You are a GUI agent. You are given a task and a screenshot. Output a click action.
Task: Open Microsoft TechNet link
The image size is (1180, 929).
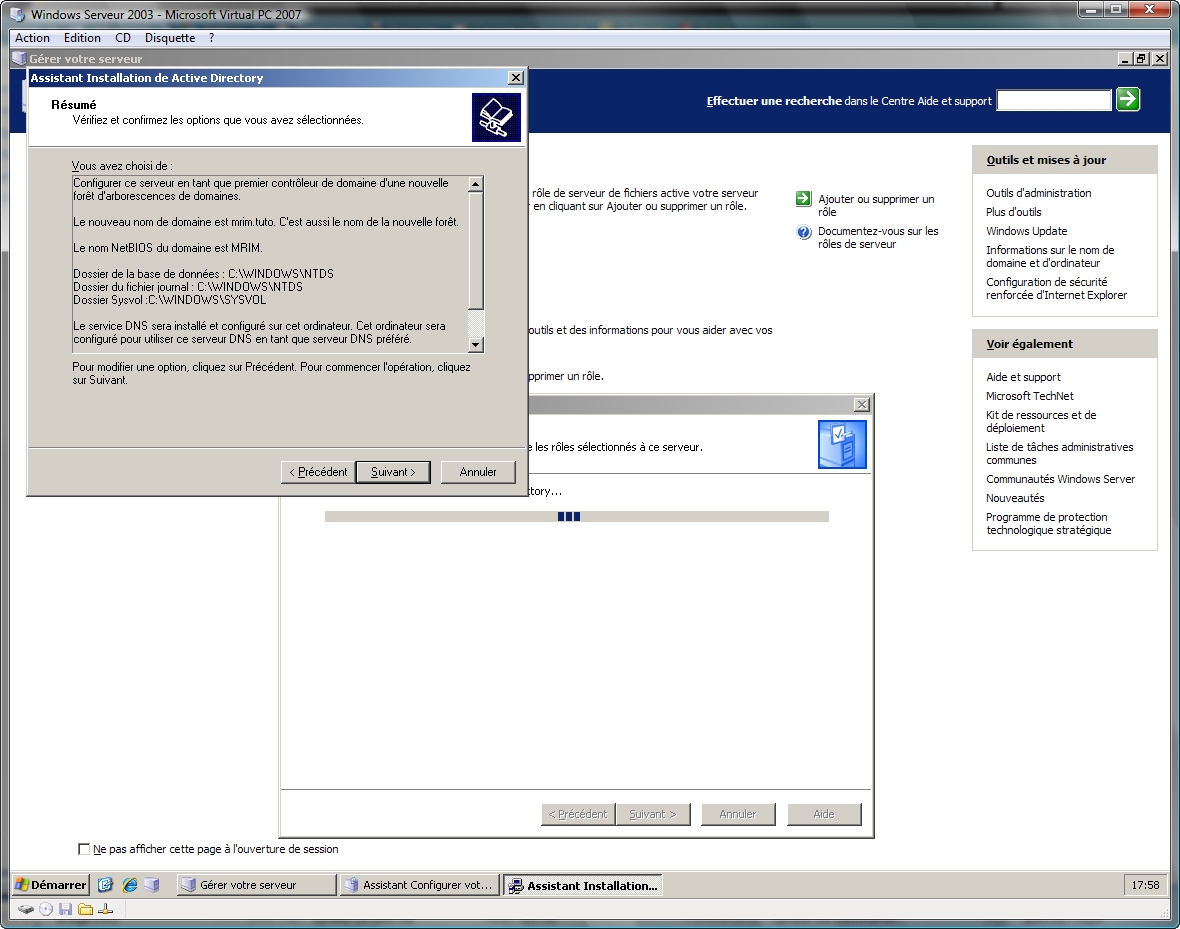tap(1029, 396)
